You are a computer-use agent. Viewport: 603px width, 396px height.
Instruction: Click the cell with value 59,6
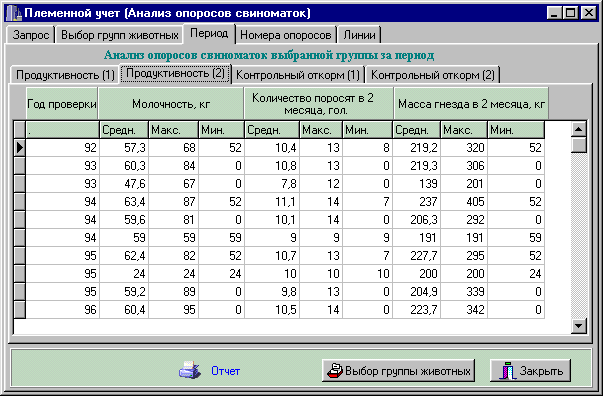(x=124, y=220)
